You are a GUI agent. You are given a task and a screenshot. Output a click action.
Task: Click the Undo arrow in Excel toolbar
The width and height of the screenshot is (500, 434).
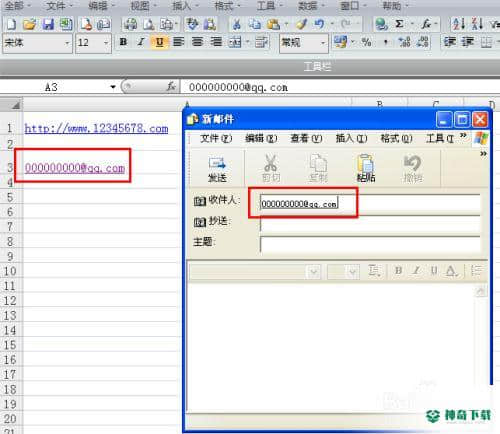click(319, 24)
